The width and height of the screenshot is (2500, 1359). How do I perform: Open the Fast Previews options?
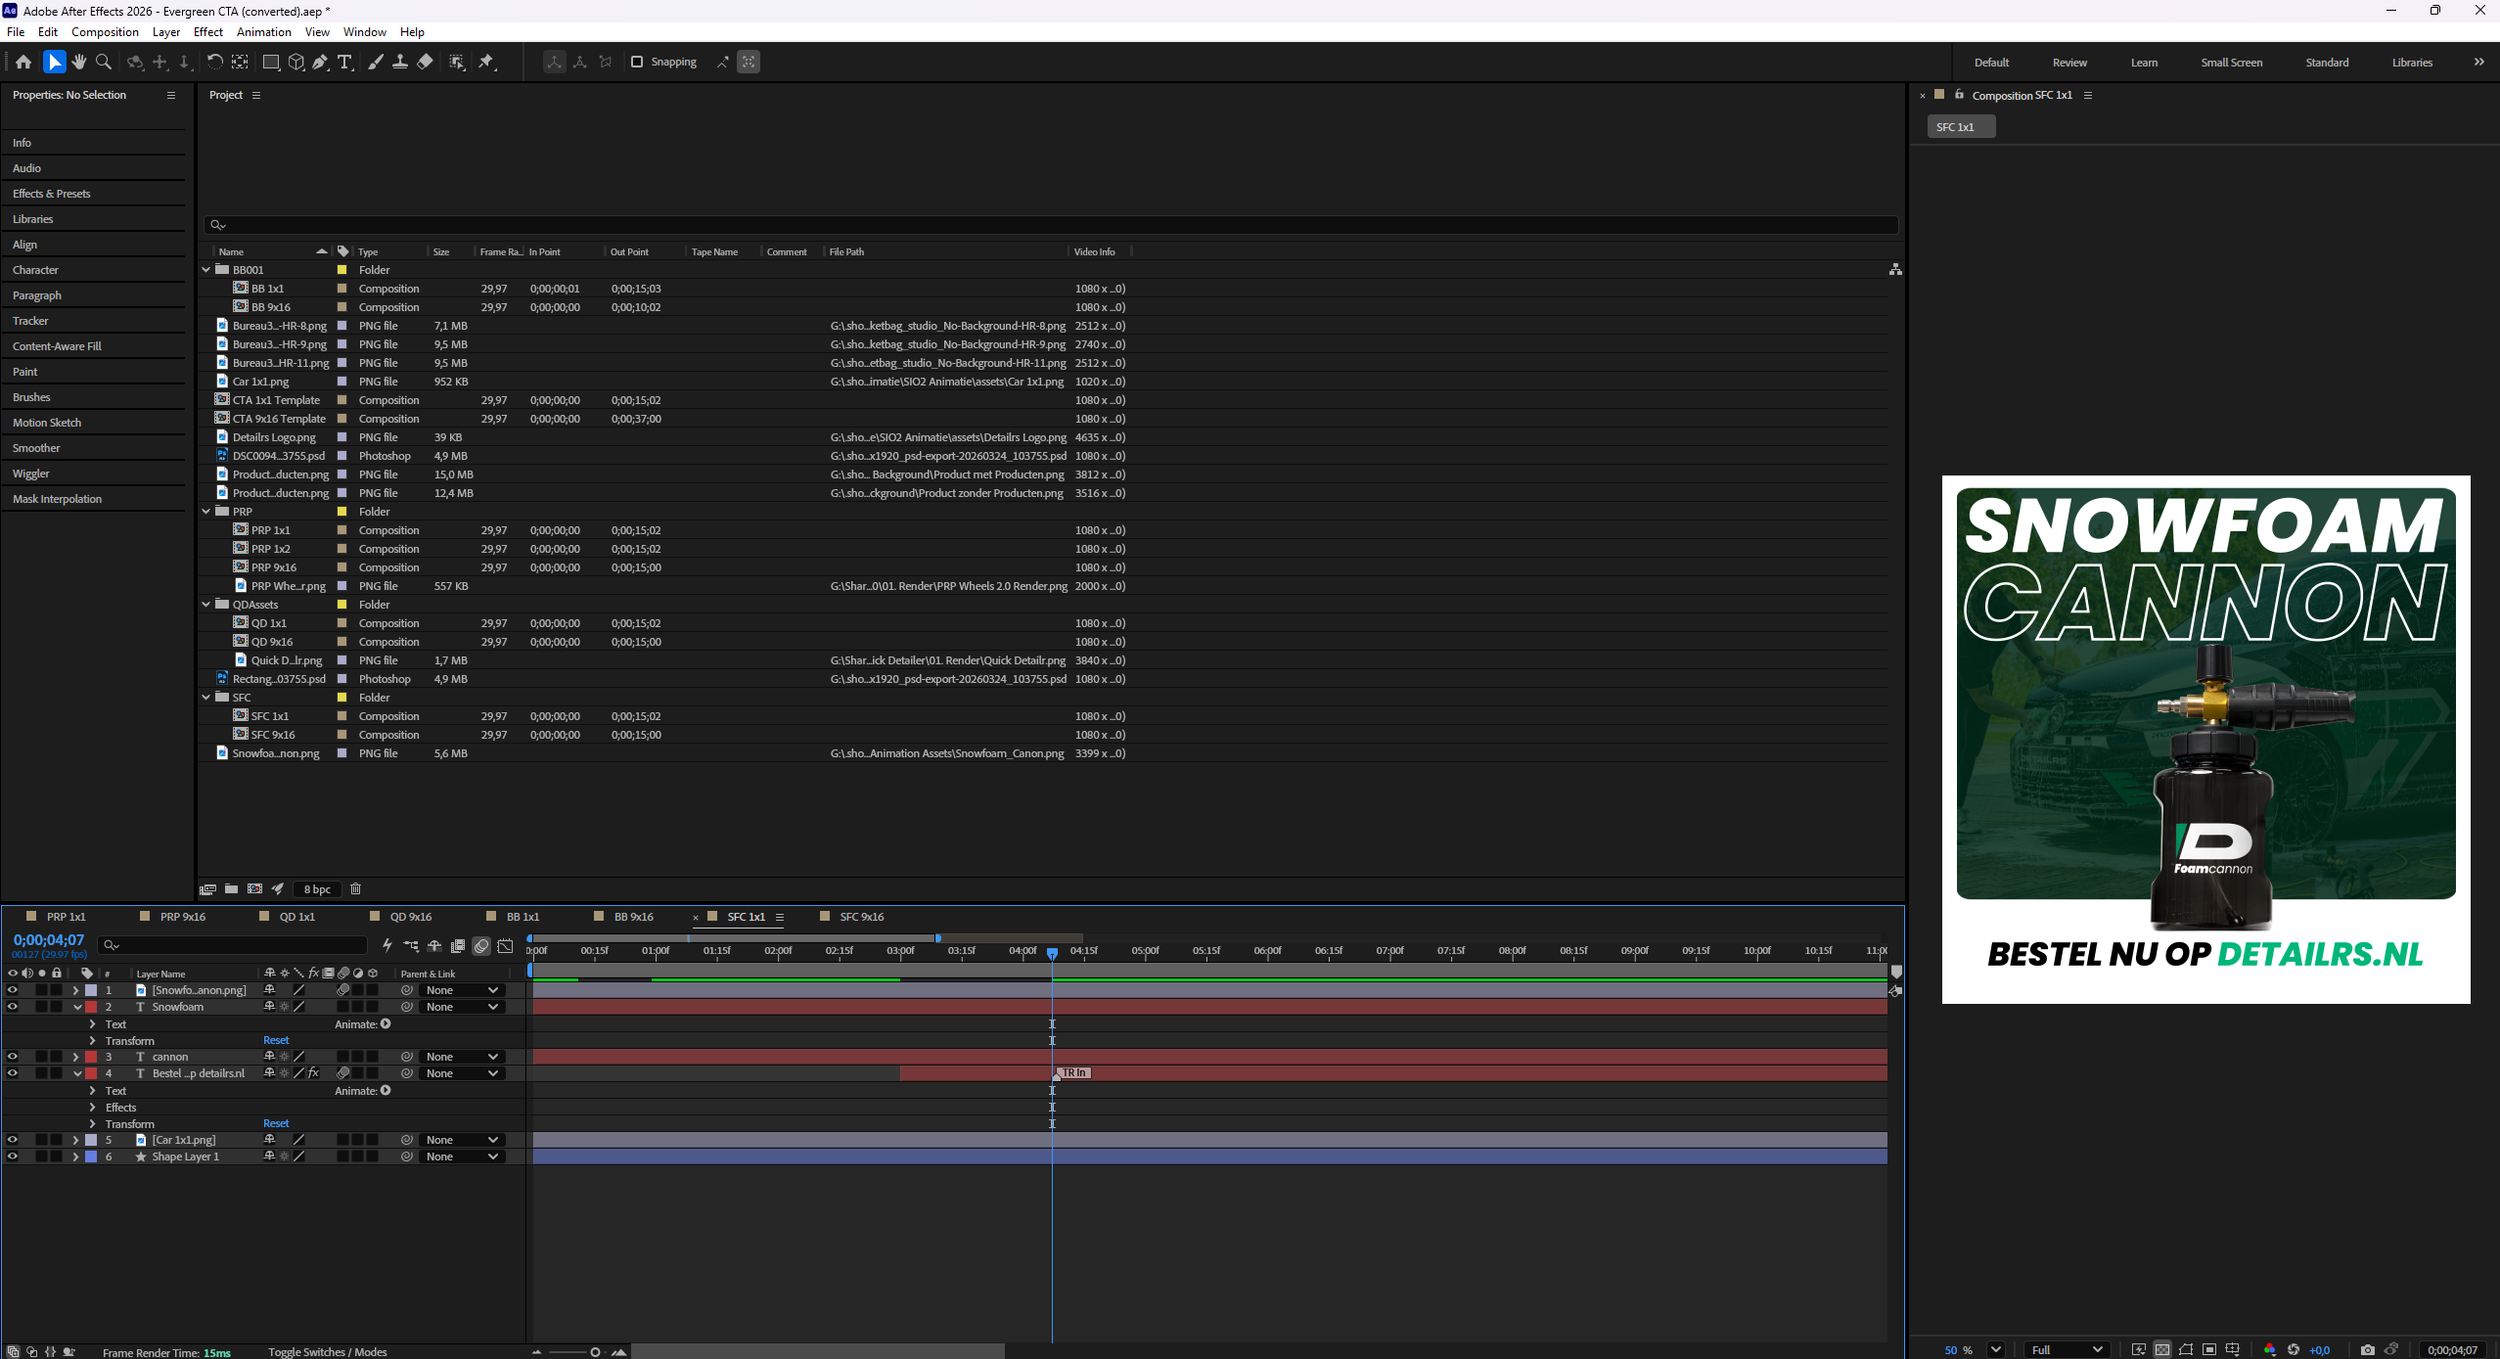tap(2138, 1350)
